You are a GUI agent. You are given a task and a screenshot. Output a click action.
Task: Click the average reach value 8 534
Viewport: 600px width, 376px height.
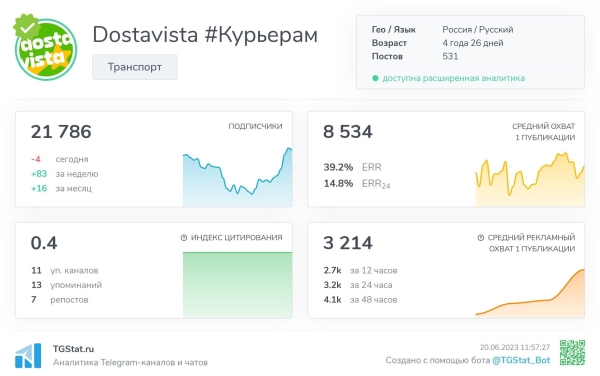(x=348, y=132)
